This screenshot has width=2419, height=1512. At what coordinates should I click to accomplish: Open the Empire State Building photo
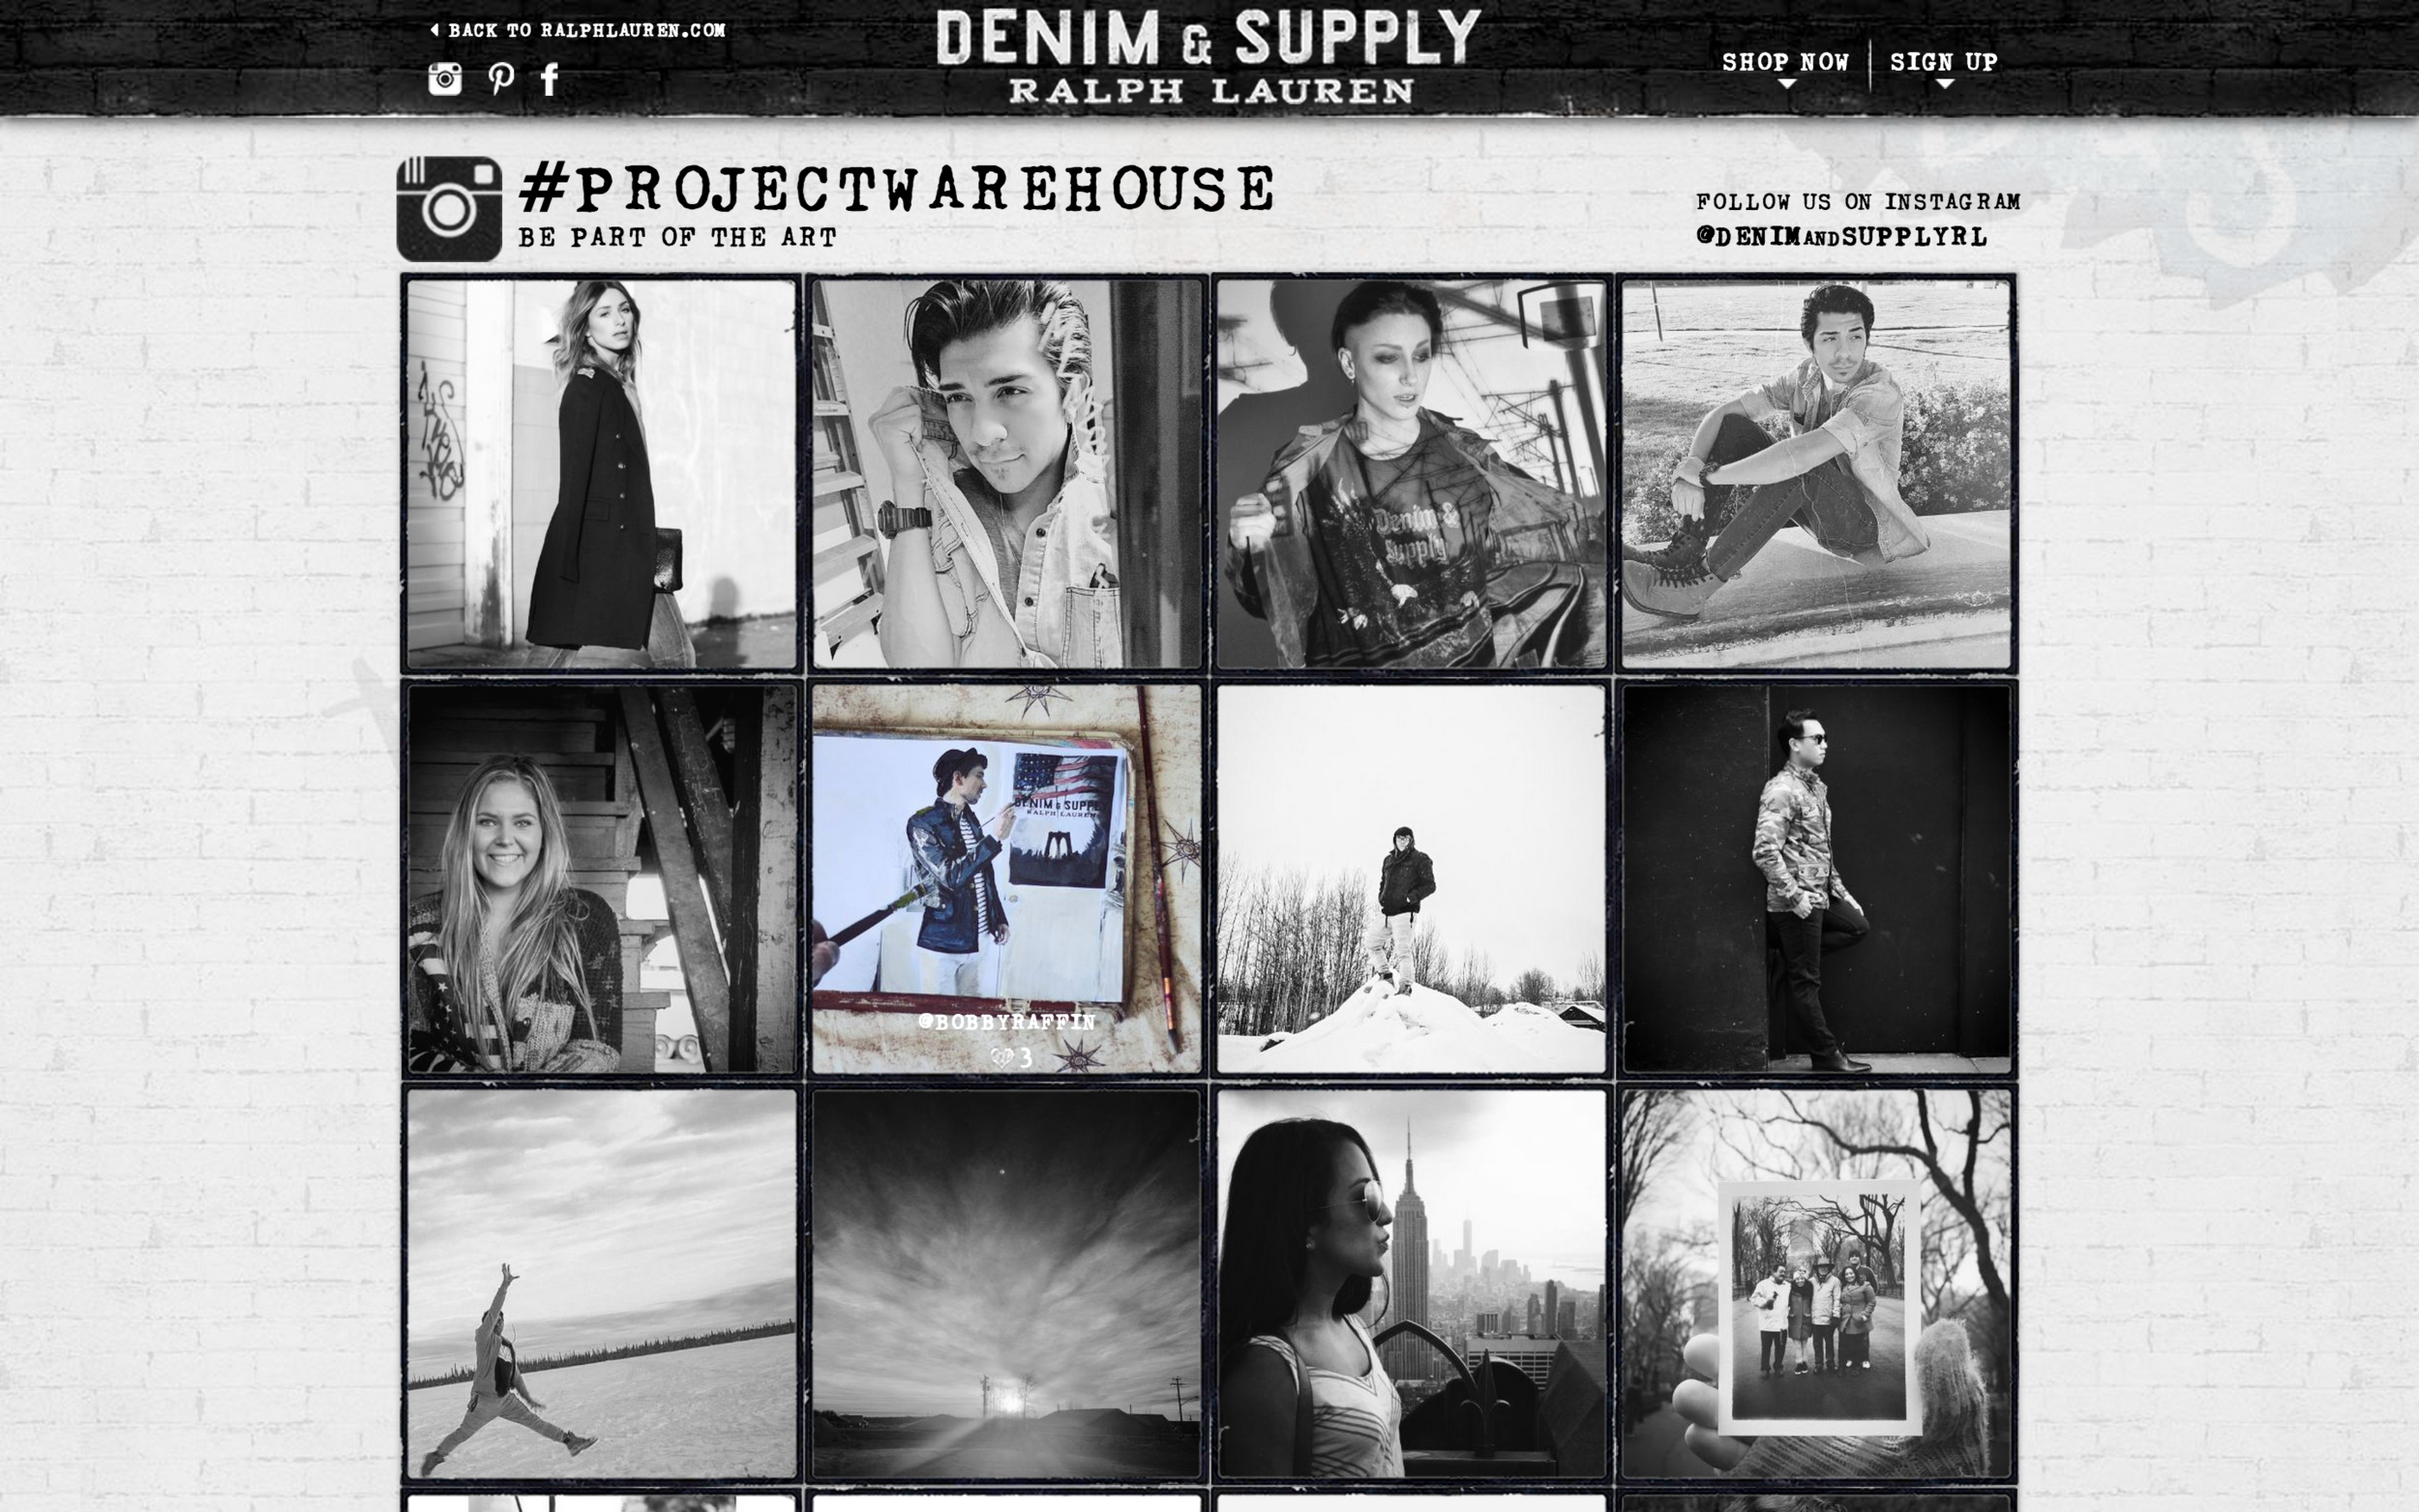[x=1411, y=1284]
